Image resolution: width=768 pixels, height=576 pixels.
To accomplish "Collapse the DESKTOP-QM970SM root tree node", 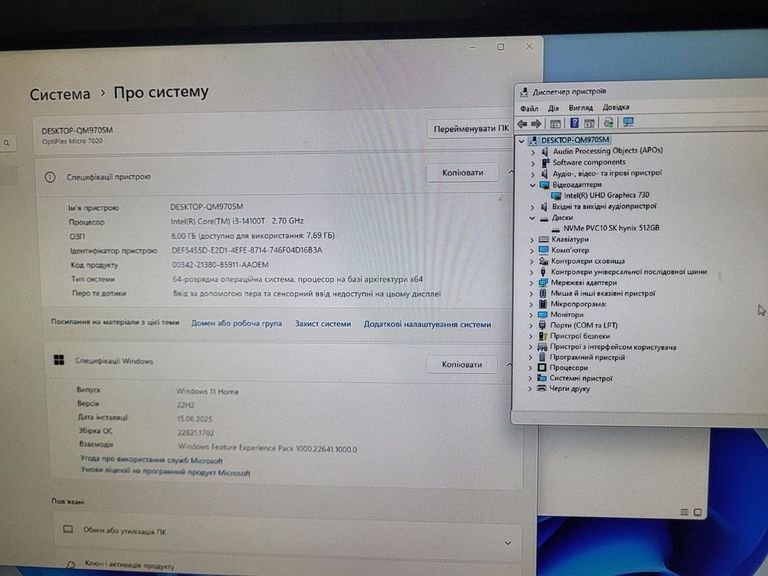I will tap(522, 141).
